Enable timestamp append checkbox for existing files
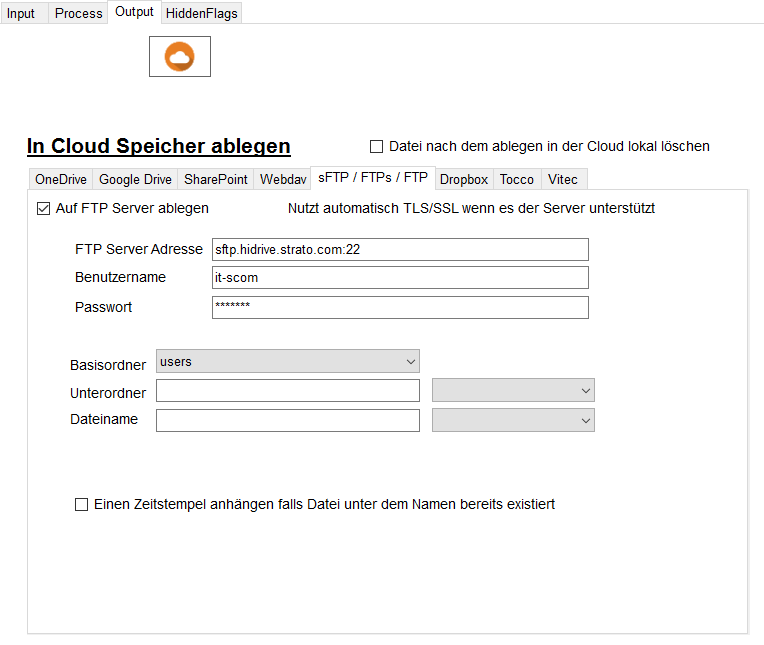 pos(82,505)
